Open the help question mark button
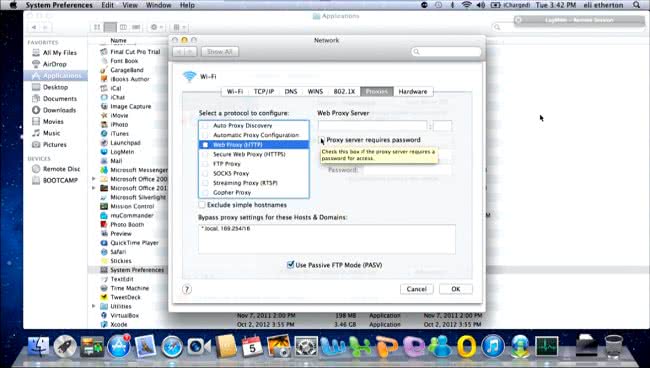Viewport: 650px width, 368px height. click(x=187, y=289)
